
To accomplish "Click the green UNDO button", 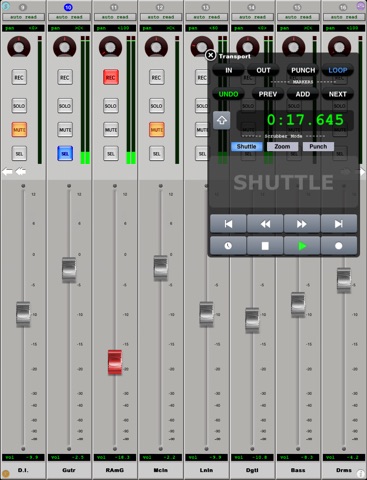I will click(x=228, y=94).
